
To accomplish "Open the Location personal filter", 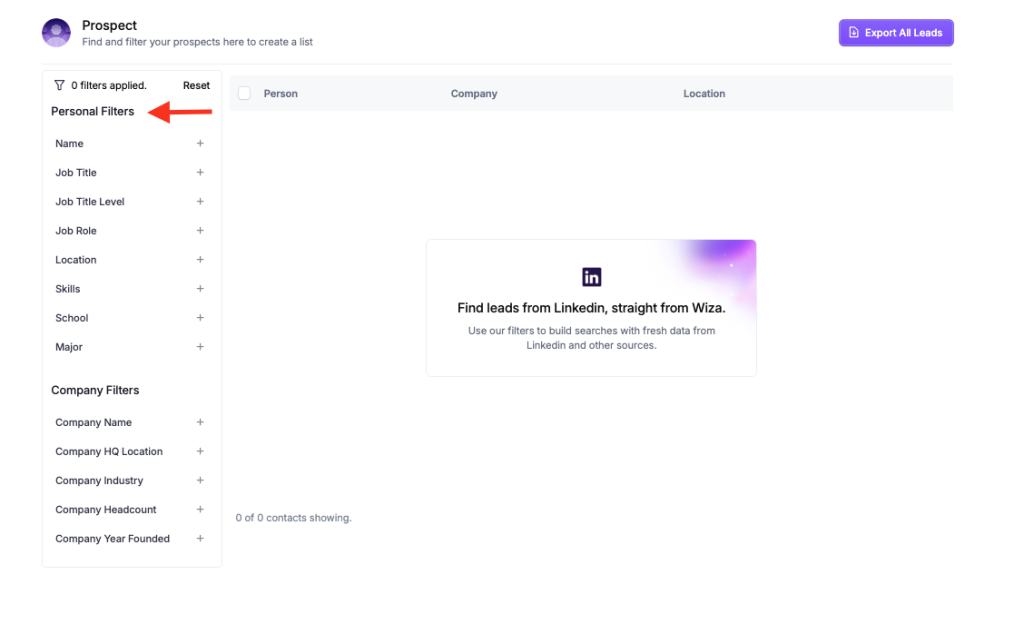I will point(76,260).
